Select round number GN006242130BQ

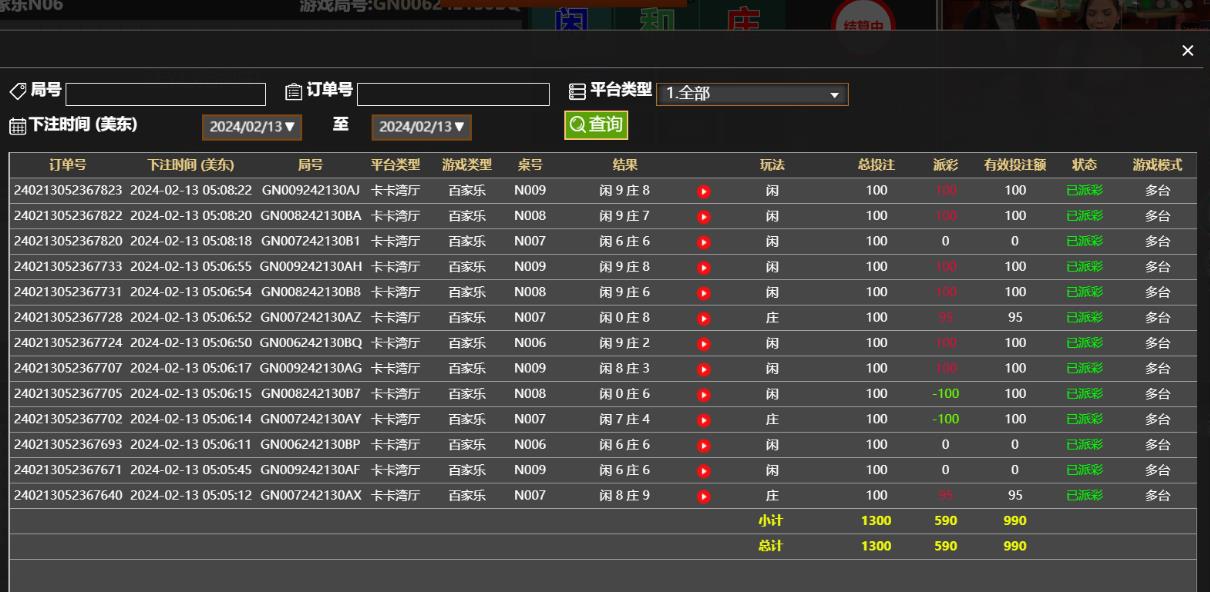(311, 343)
